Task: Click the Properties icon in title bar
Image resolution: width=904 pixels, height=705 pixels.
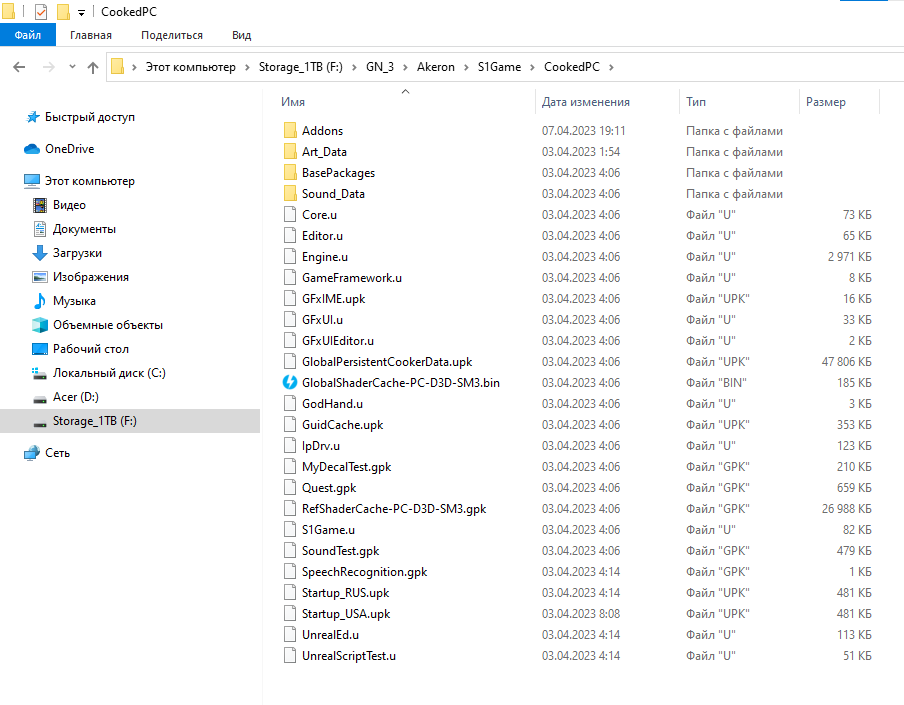Action: click(x=41, y=12)
